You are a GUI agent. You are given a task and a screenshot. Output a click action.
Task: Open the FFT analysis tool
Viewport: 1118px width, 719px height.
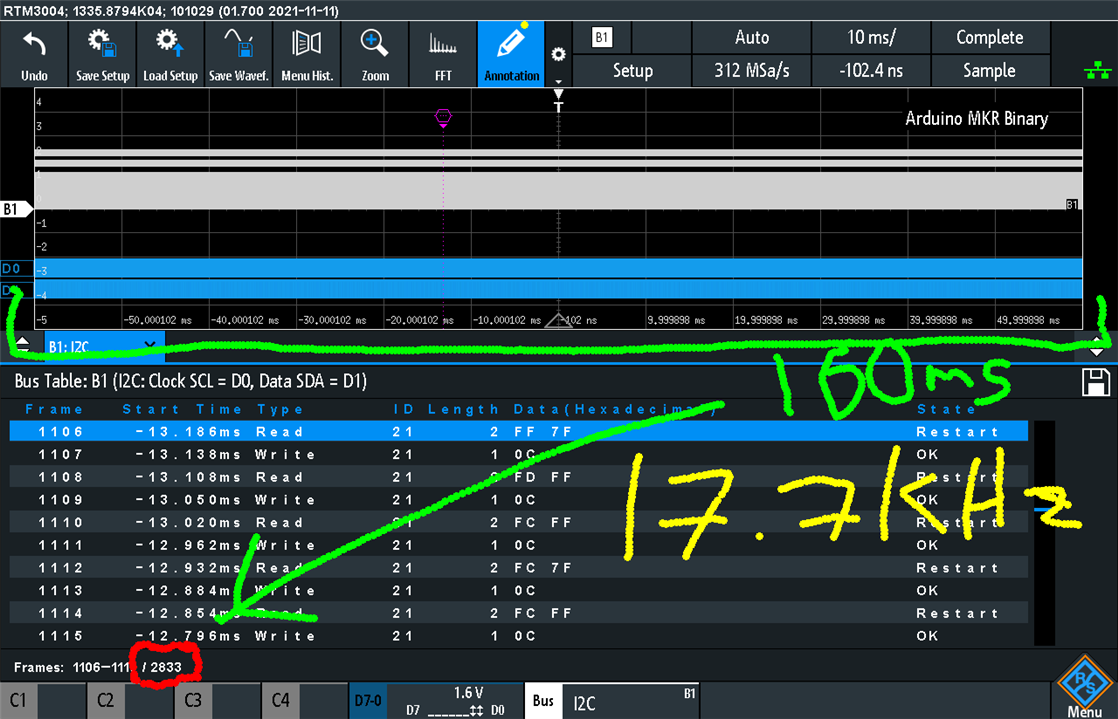coord(443,54)
